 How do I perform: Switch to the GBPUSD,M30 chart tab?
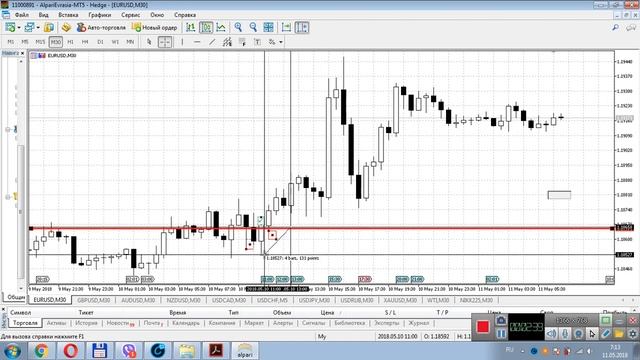[x=94, y=300]
